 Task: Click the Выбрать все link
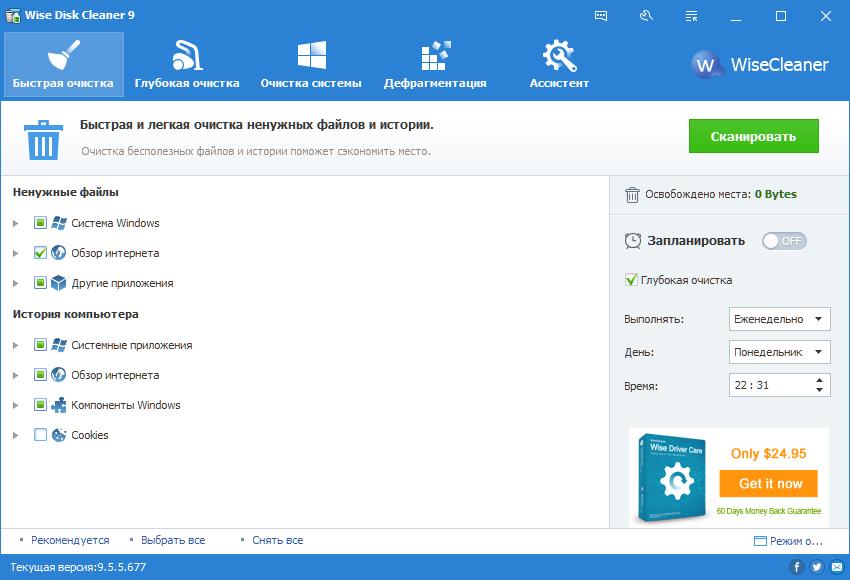(x=173, y=540)
